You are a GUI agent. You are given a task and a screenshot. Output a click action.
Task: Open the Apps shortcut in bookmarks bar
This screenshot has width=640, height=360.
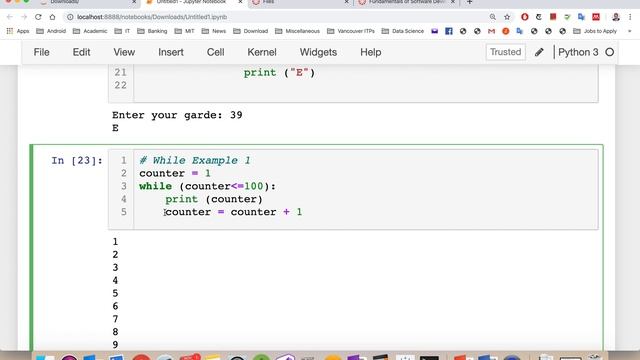click(x=18, y=31)
